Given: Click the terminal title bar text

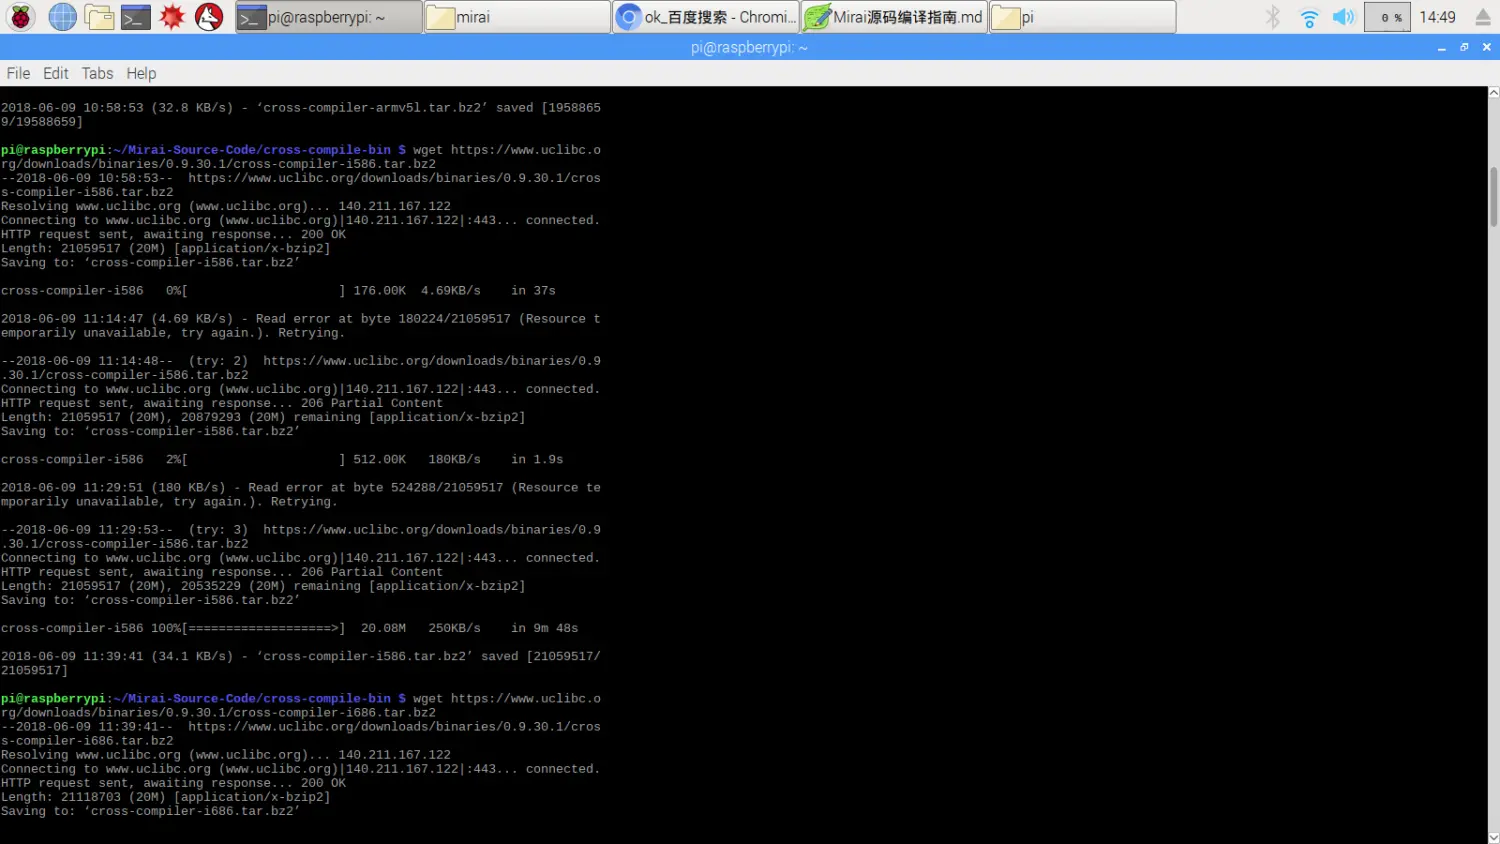Looking at the screenshot, I should click(749, 47).
